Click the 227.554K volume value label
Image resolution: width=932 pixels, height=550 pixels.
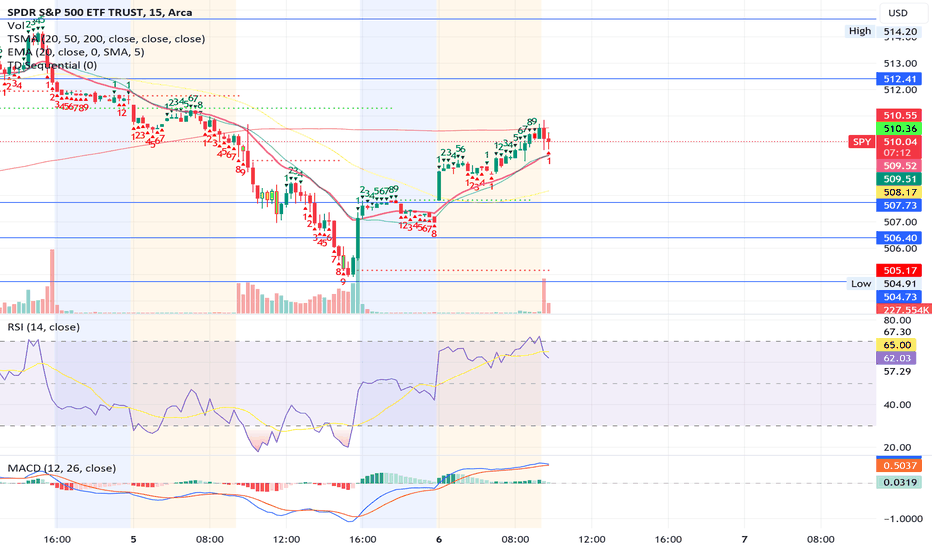[x=902, y=309]
